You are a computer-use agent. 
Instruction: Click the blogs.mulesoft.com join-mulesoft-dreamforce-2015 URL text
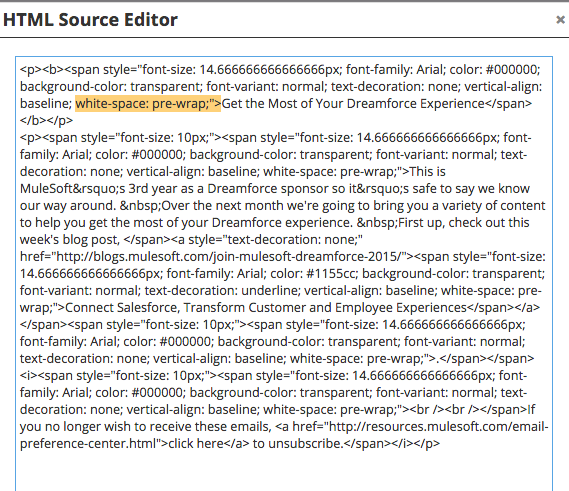tap(229, 257)
